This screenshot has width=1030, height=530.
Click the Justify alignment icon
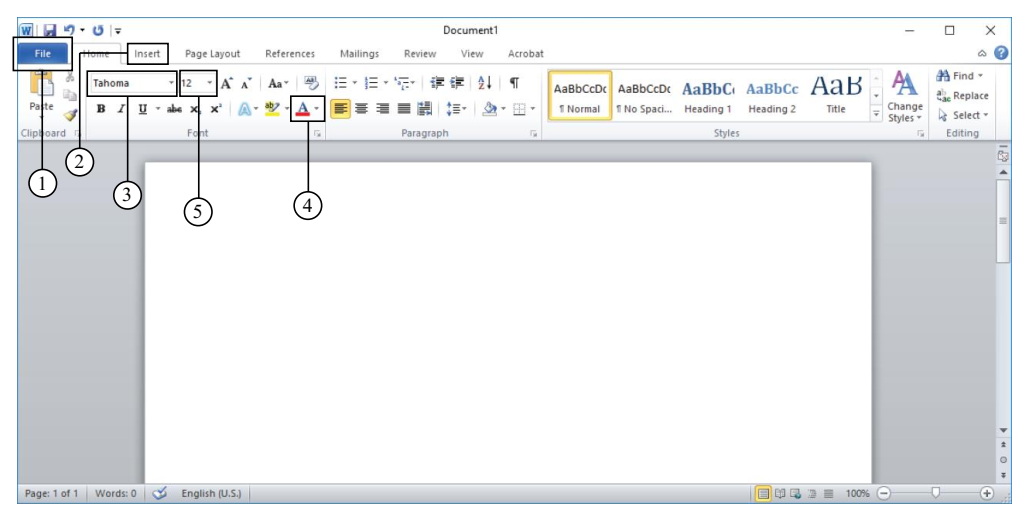point(404,109)
